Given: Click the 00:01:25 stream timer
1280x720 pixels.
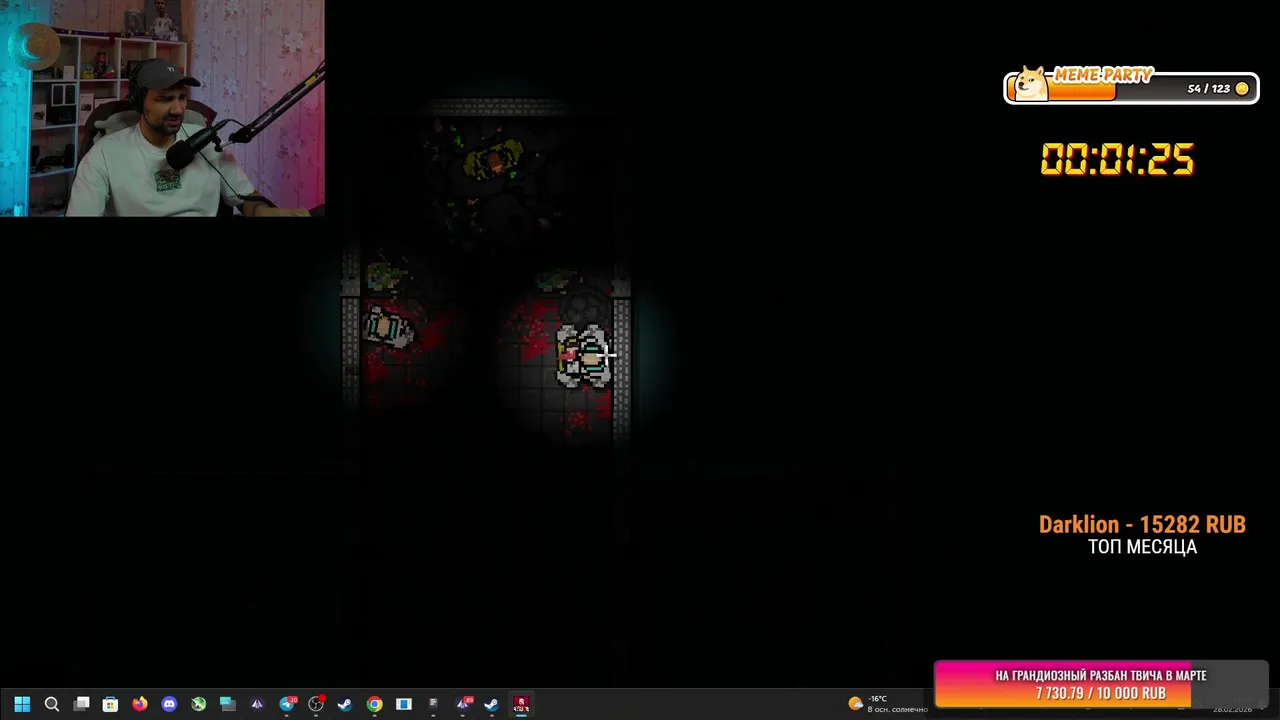Looking at the screenshot, I should [x=1117, y=160].
